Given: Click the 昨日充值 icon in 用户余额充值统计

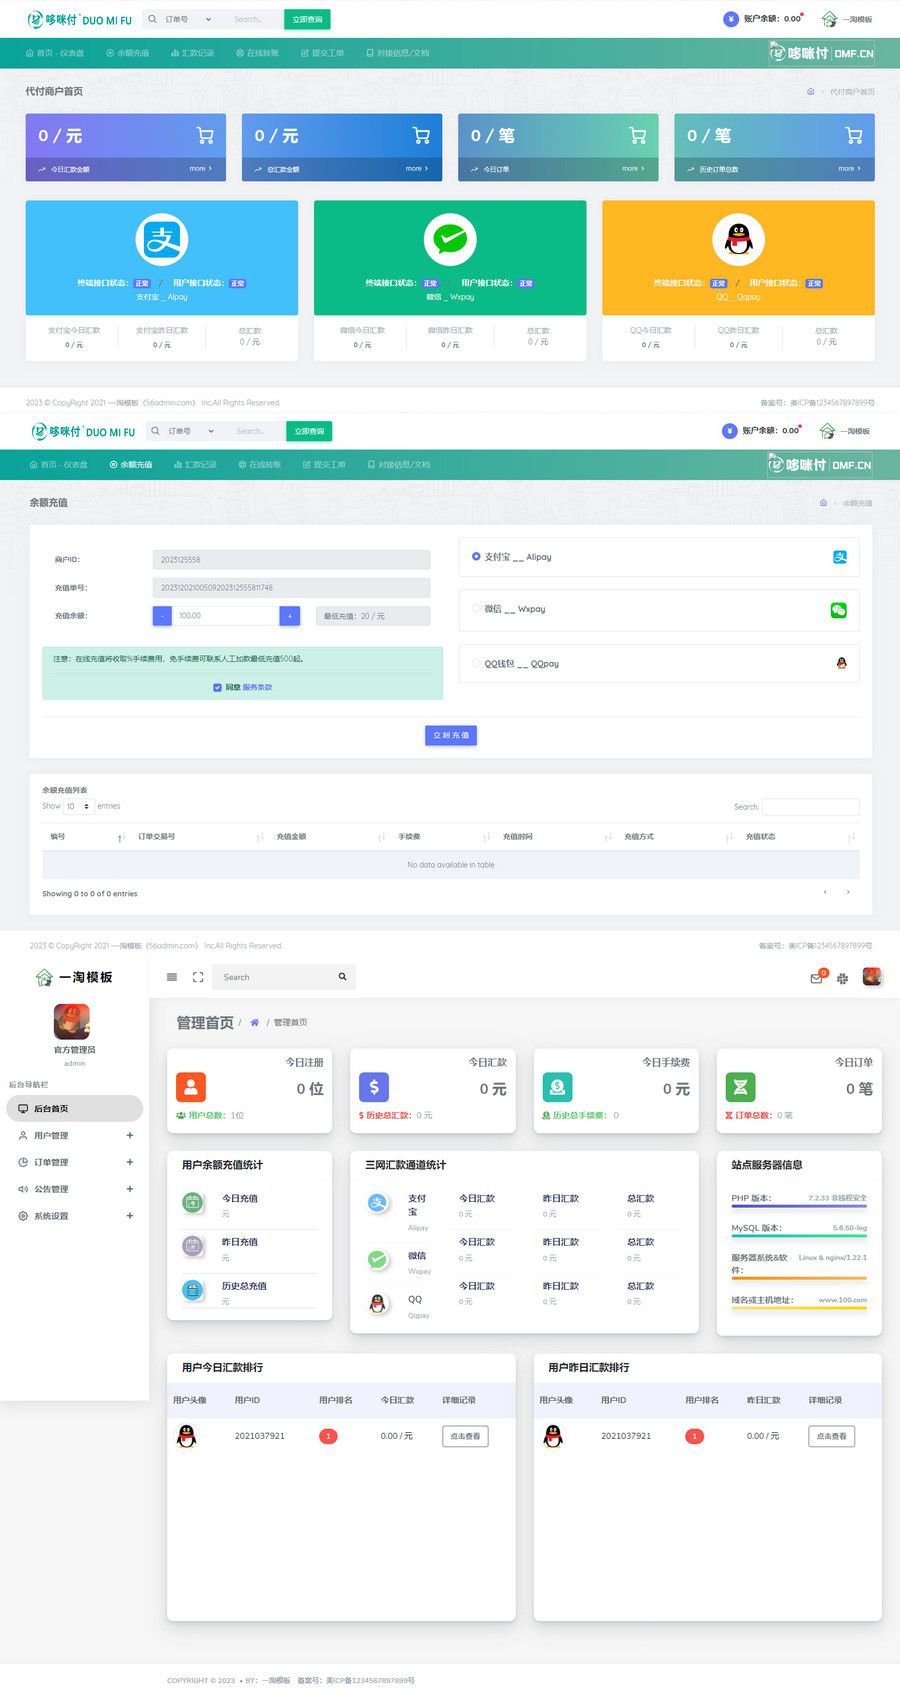Looking at the screenshot, I should 193,1246.
